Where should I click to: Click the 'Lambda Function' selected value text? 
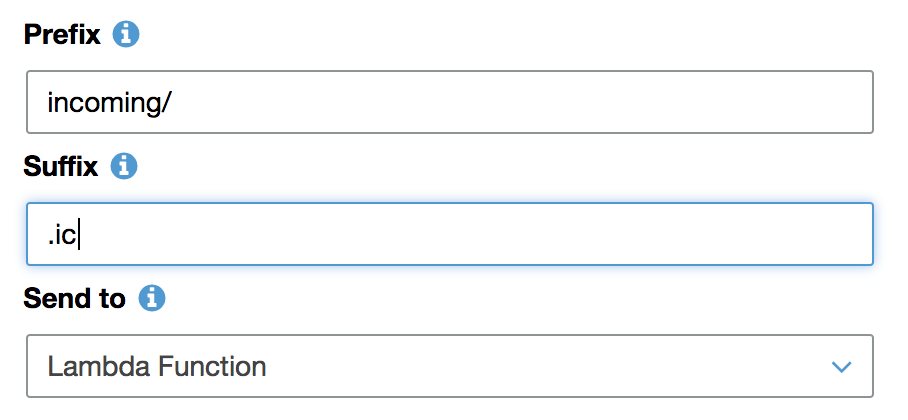pyautogui.click(x=157, y=367)
